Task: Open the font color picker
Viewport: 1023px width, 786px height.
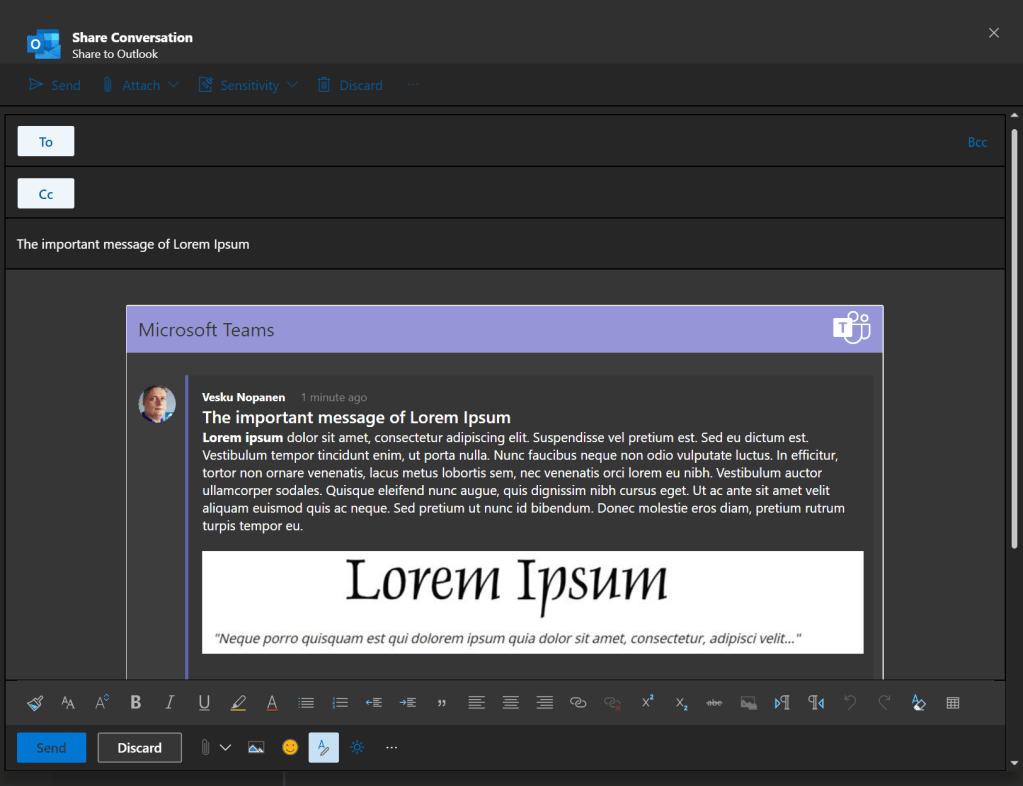Action: [x=271, y=703]
